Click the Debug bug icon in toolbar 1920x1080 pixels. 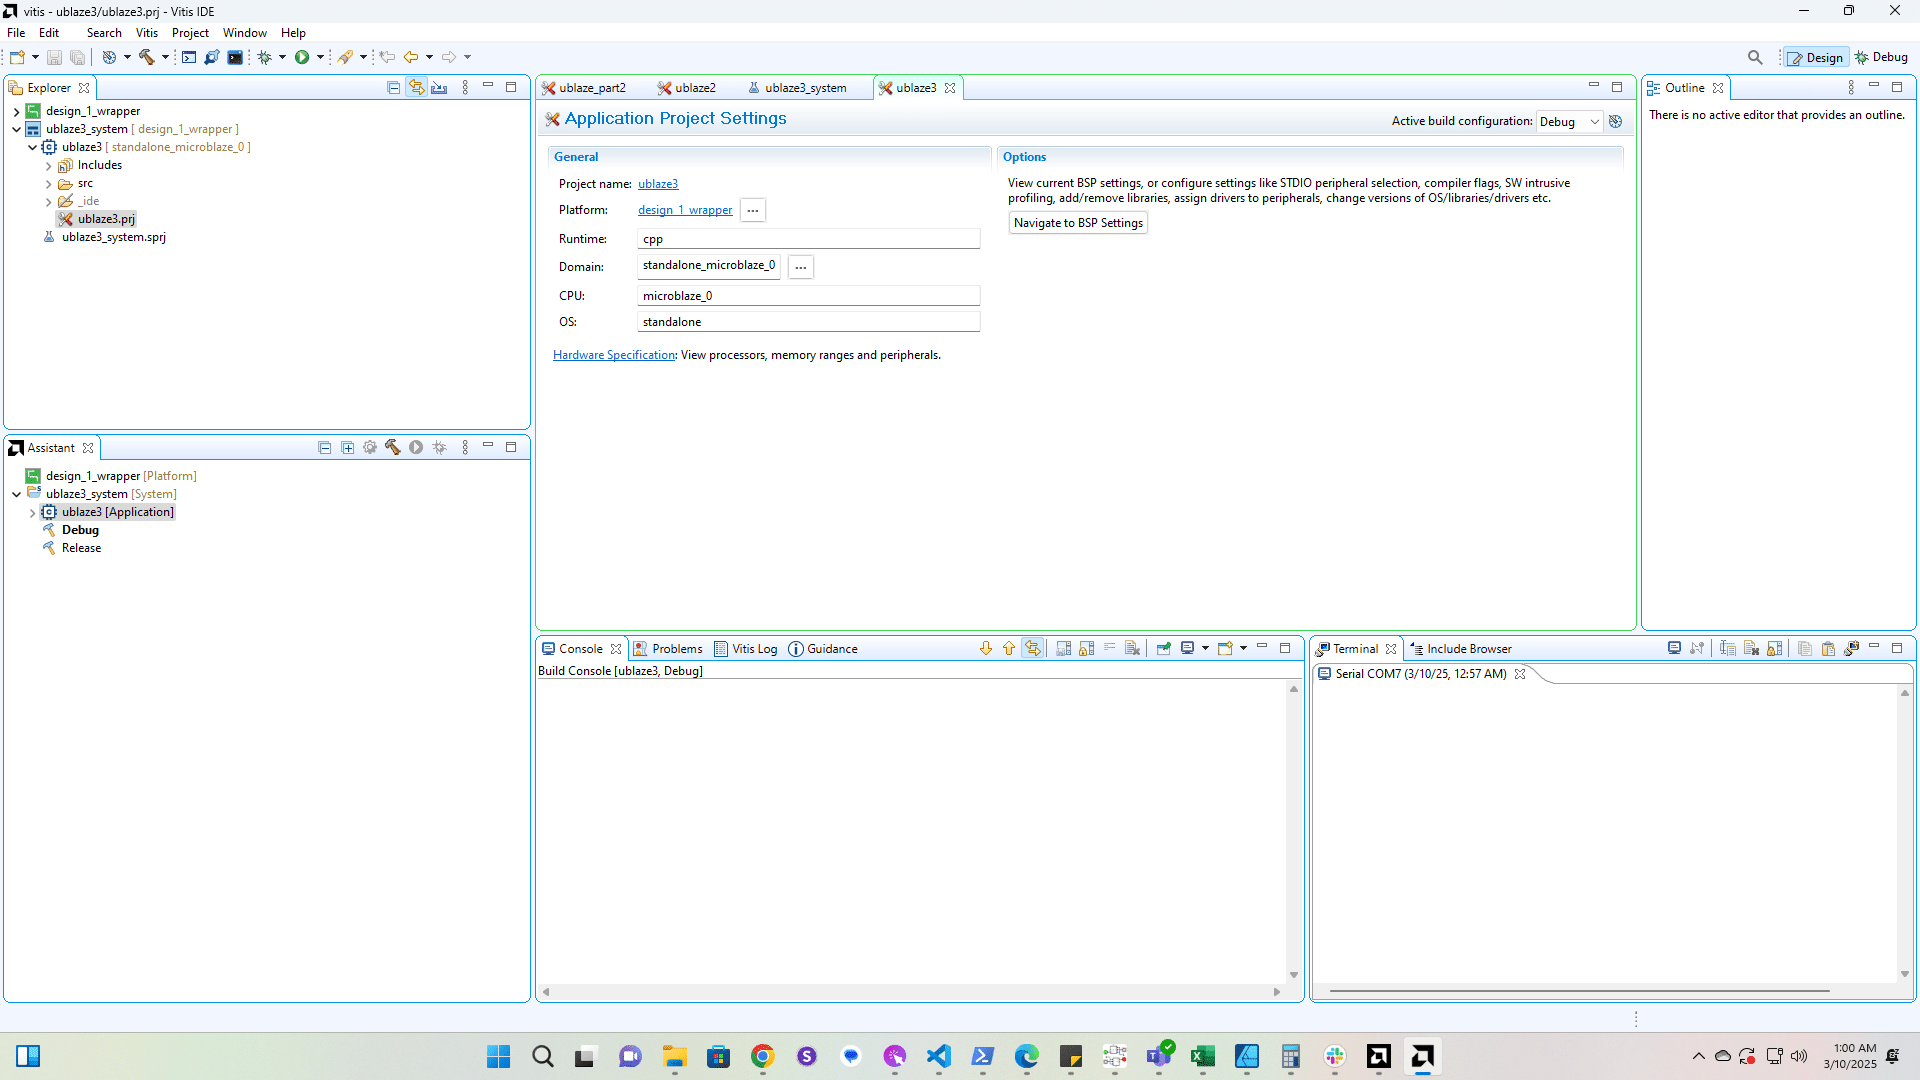pos(265,57)
